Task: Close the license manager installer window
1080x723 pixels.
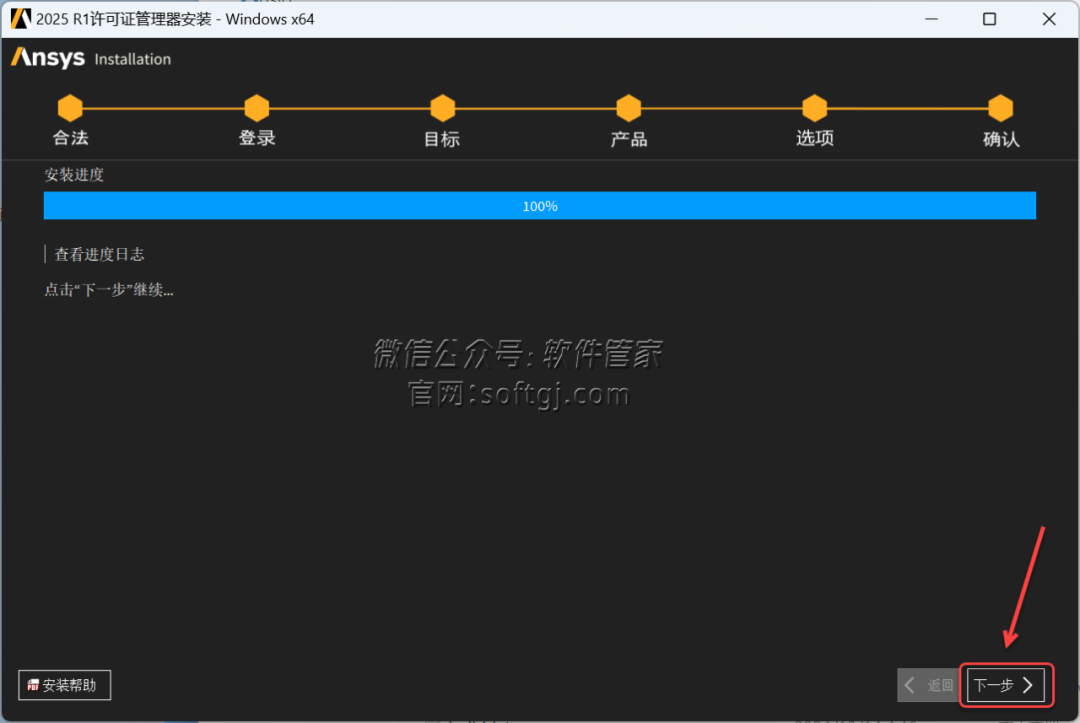Action: pos(1049,19)
